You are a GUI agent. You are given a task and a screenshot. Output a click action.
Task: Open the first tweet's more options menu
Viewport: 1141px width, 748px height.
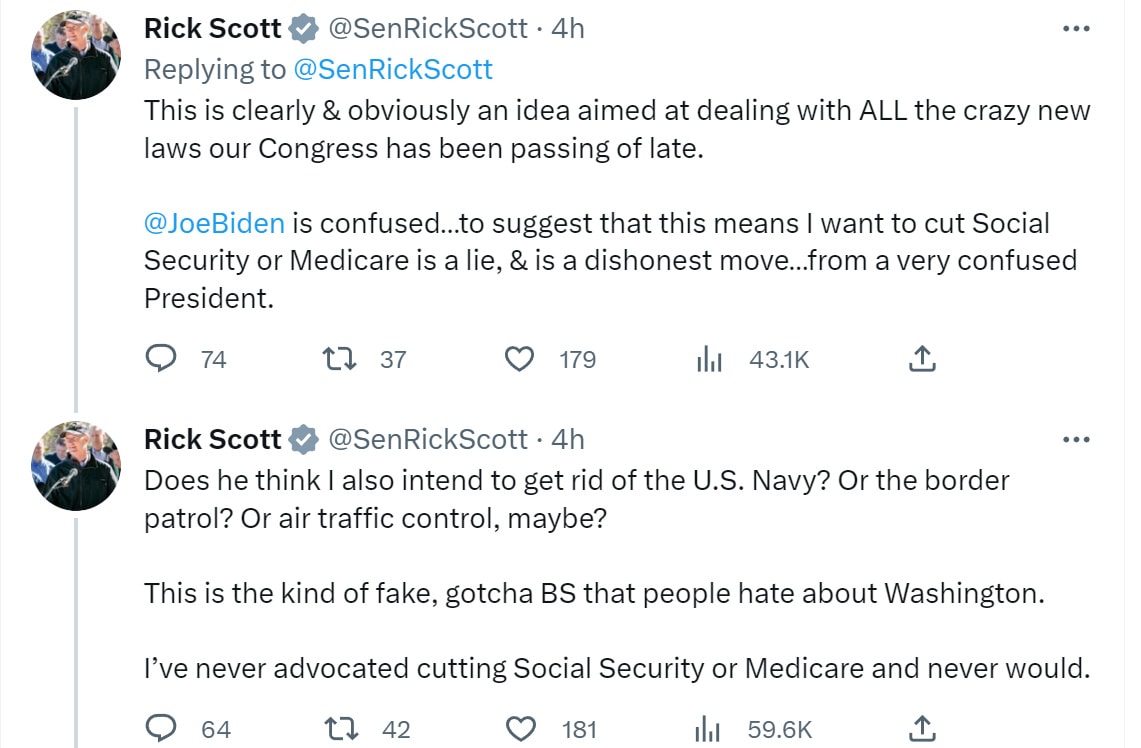click(1076, 29)
